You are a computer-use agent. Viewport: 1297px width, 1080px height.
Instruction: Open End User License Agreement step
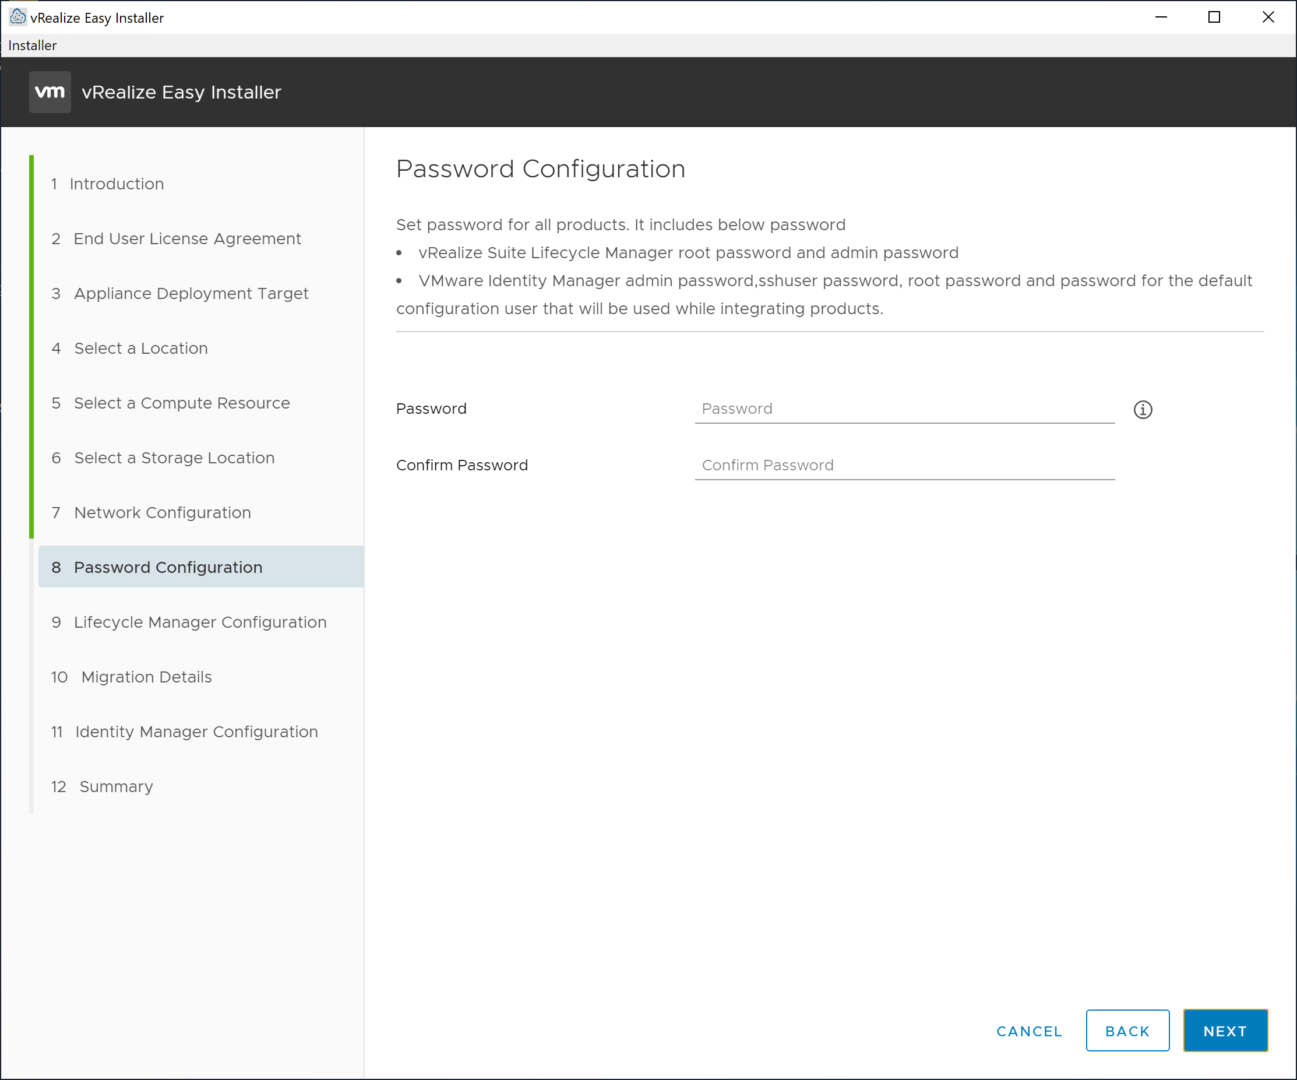(187, 239)
